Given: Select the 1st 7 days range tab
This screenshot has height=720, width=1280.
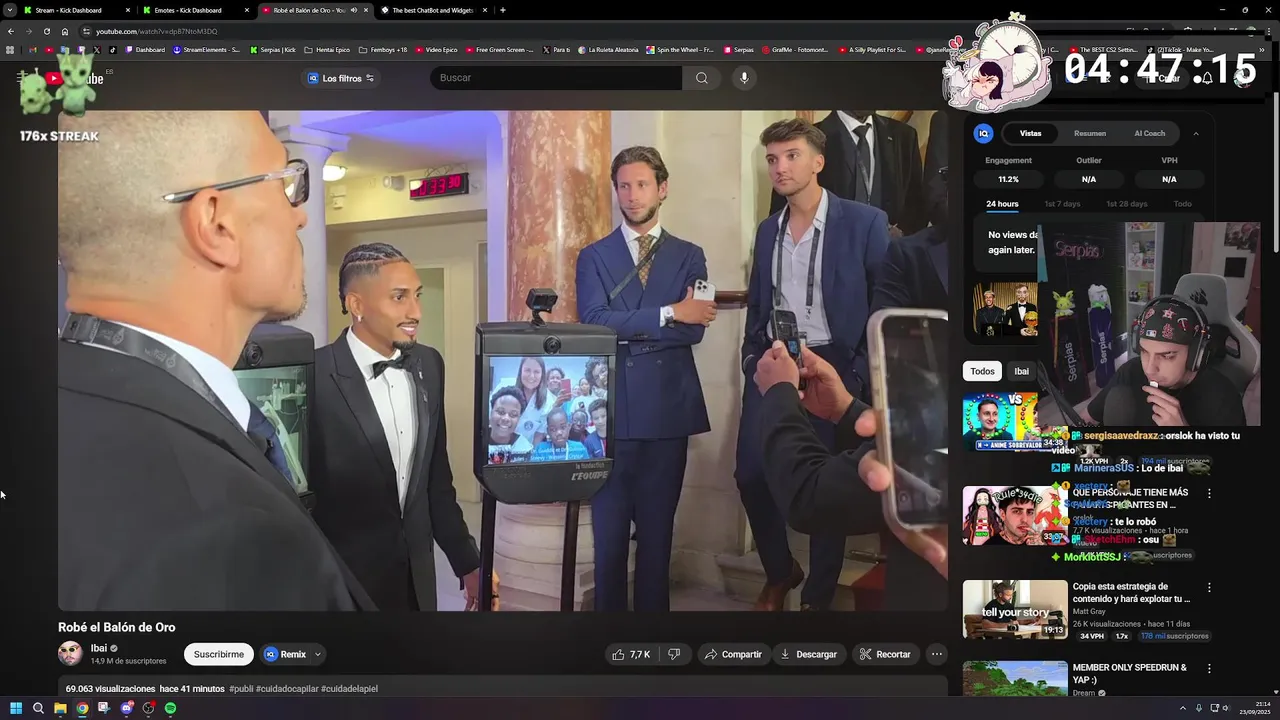Looking at the screenshot, I should tap(1062, 204).
